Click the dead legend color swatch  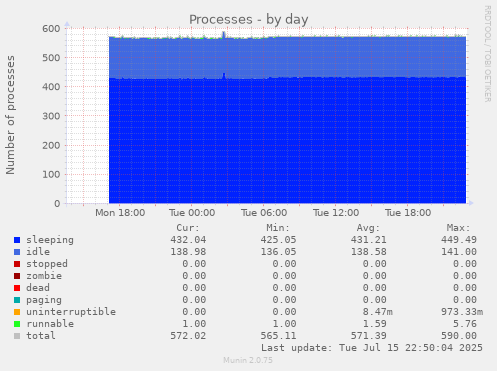click(x=17, y=288)
